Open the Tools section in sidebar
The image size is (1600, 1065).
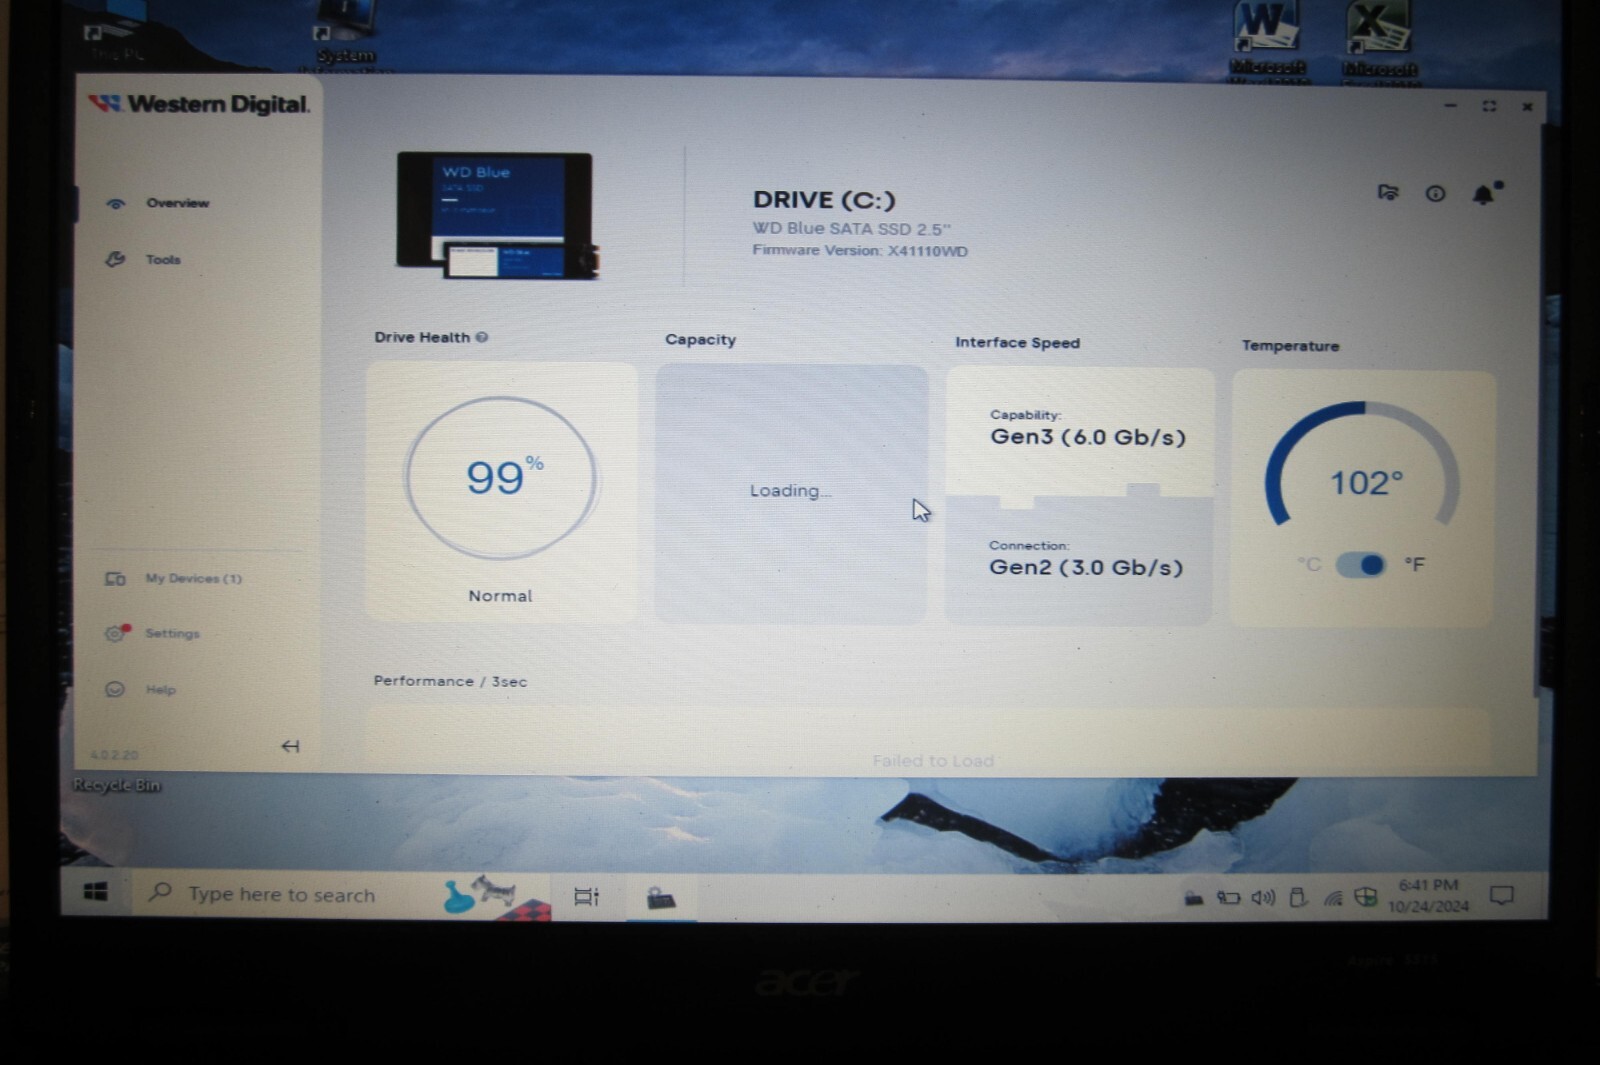[163, 260]
